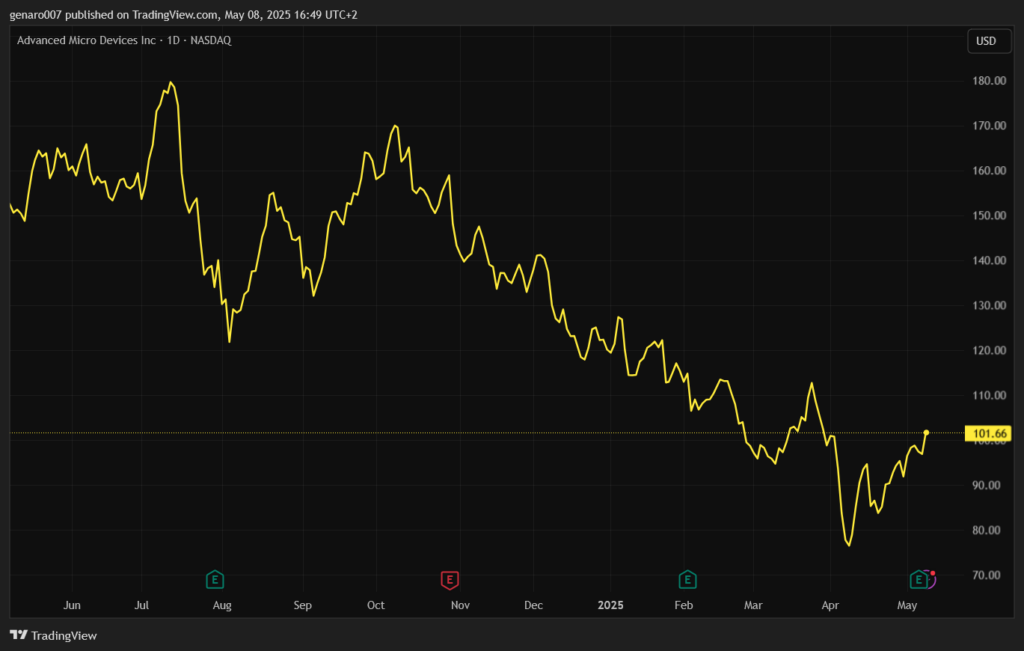Click the yellow 101.66 current price label
This screenshot has height=651, width=1024.
pos(989,433)
